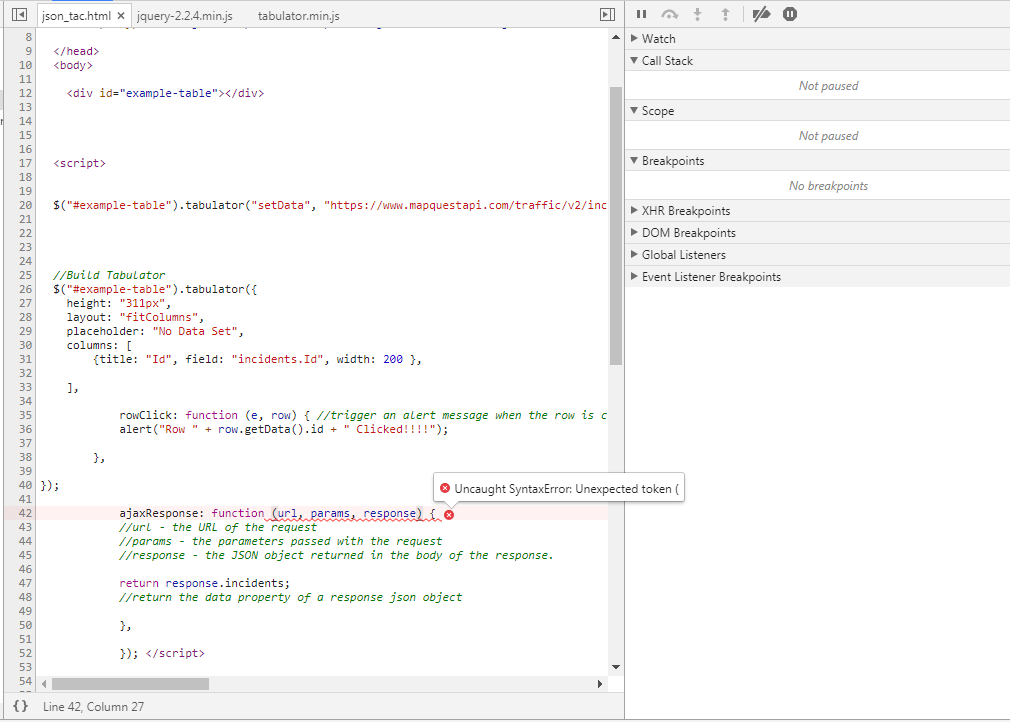1010x722 pixels.
Task: Click 'return response.incidents;' code line
Action: coord(205,583)
